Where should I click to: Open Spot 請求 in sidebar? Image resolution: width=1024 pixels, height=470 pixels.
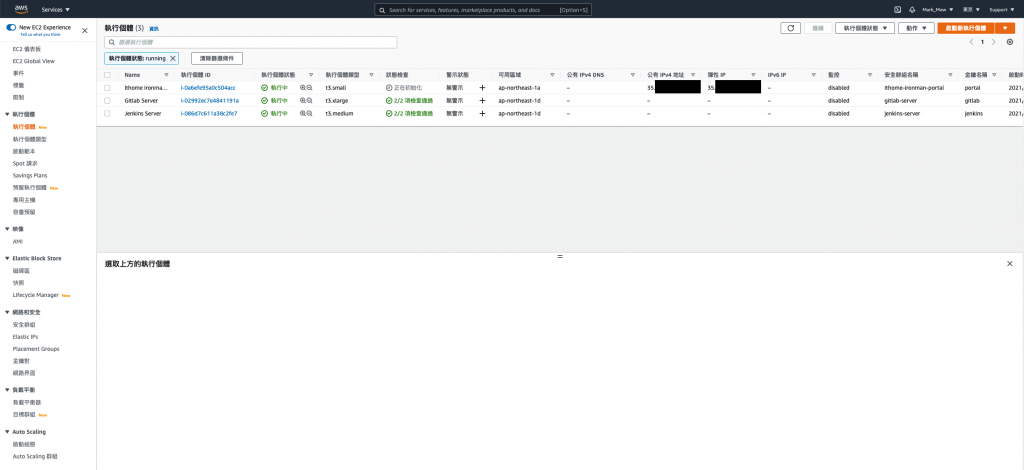tap(25, 163)
